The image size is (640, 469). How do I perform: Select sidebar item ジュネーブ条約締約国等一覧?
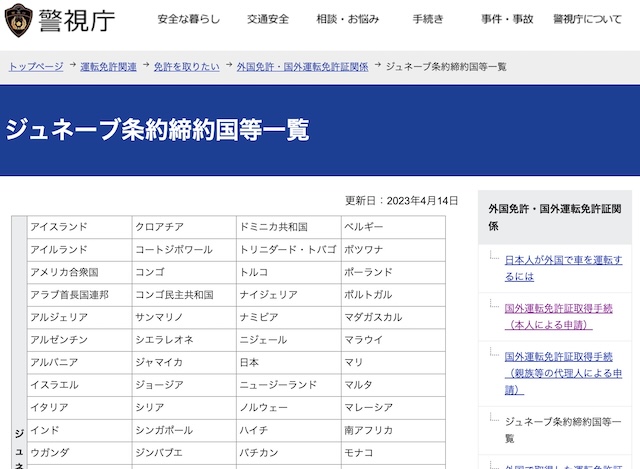563,430
